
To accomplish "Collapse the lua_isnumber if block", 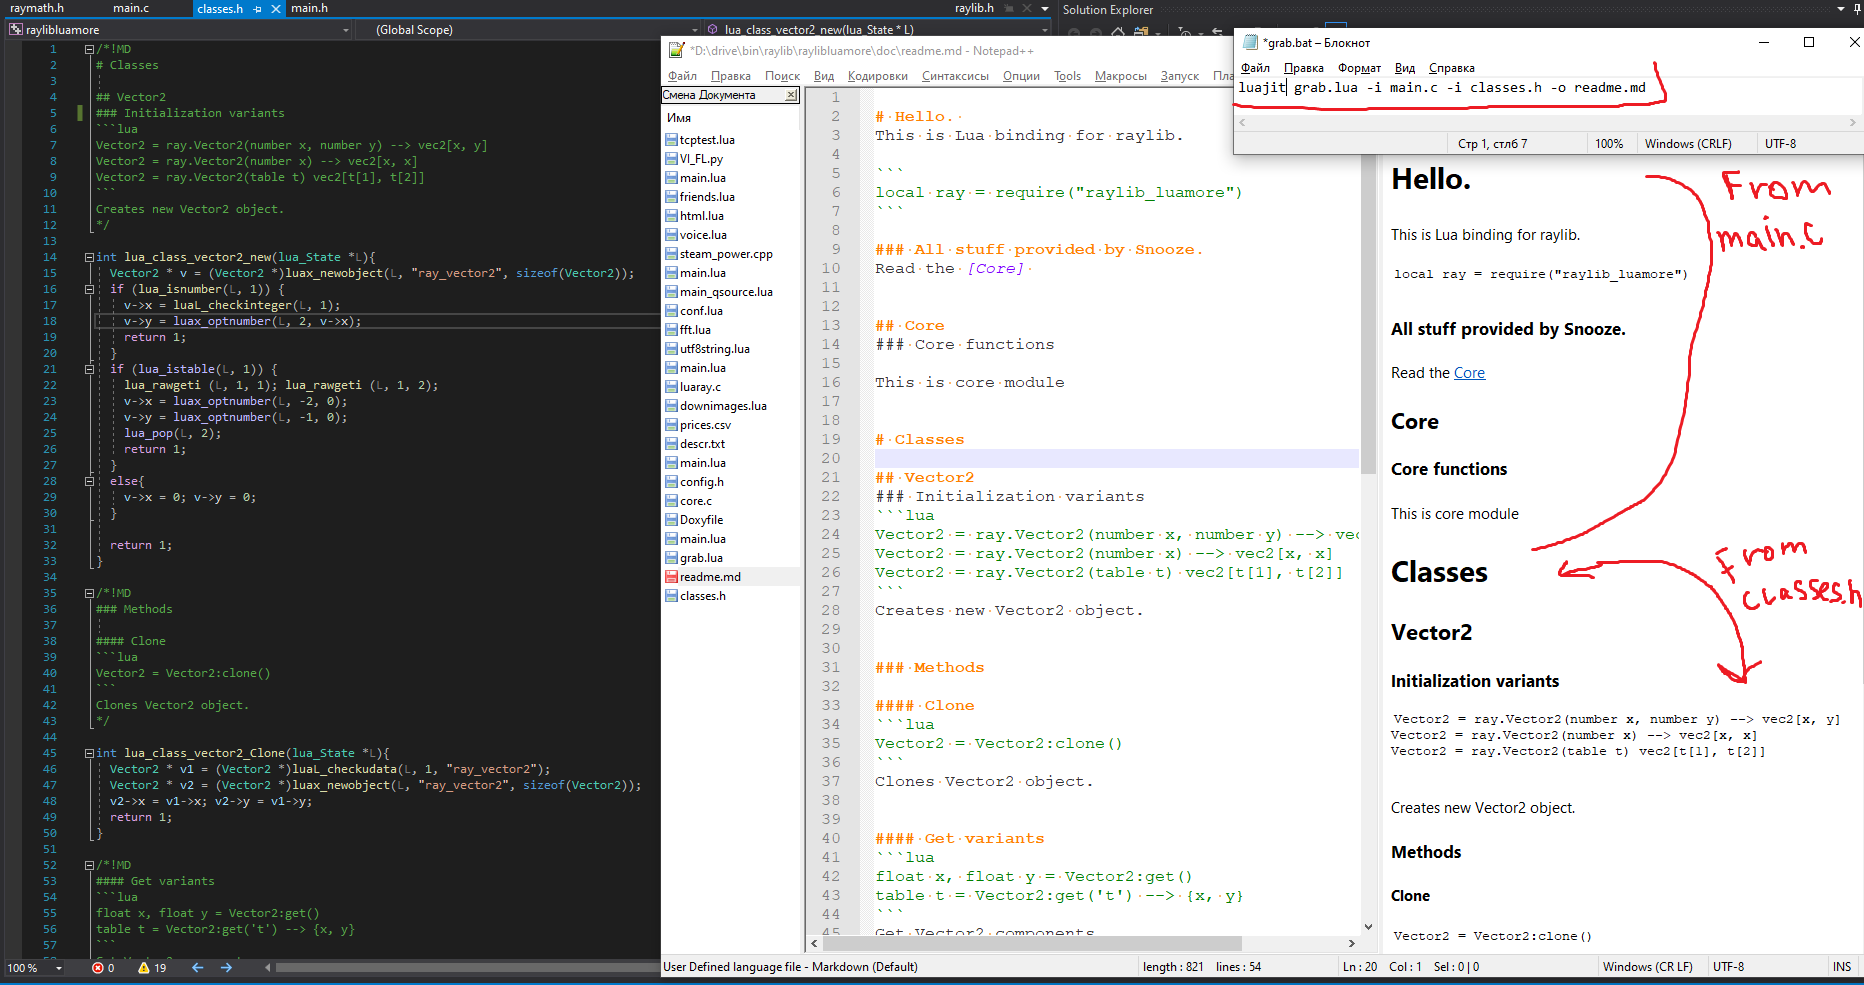I will tap(89, 289).
